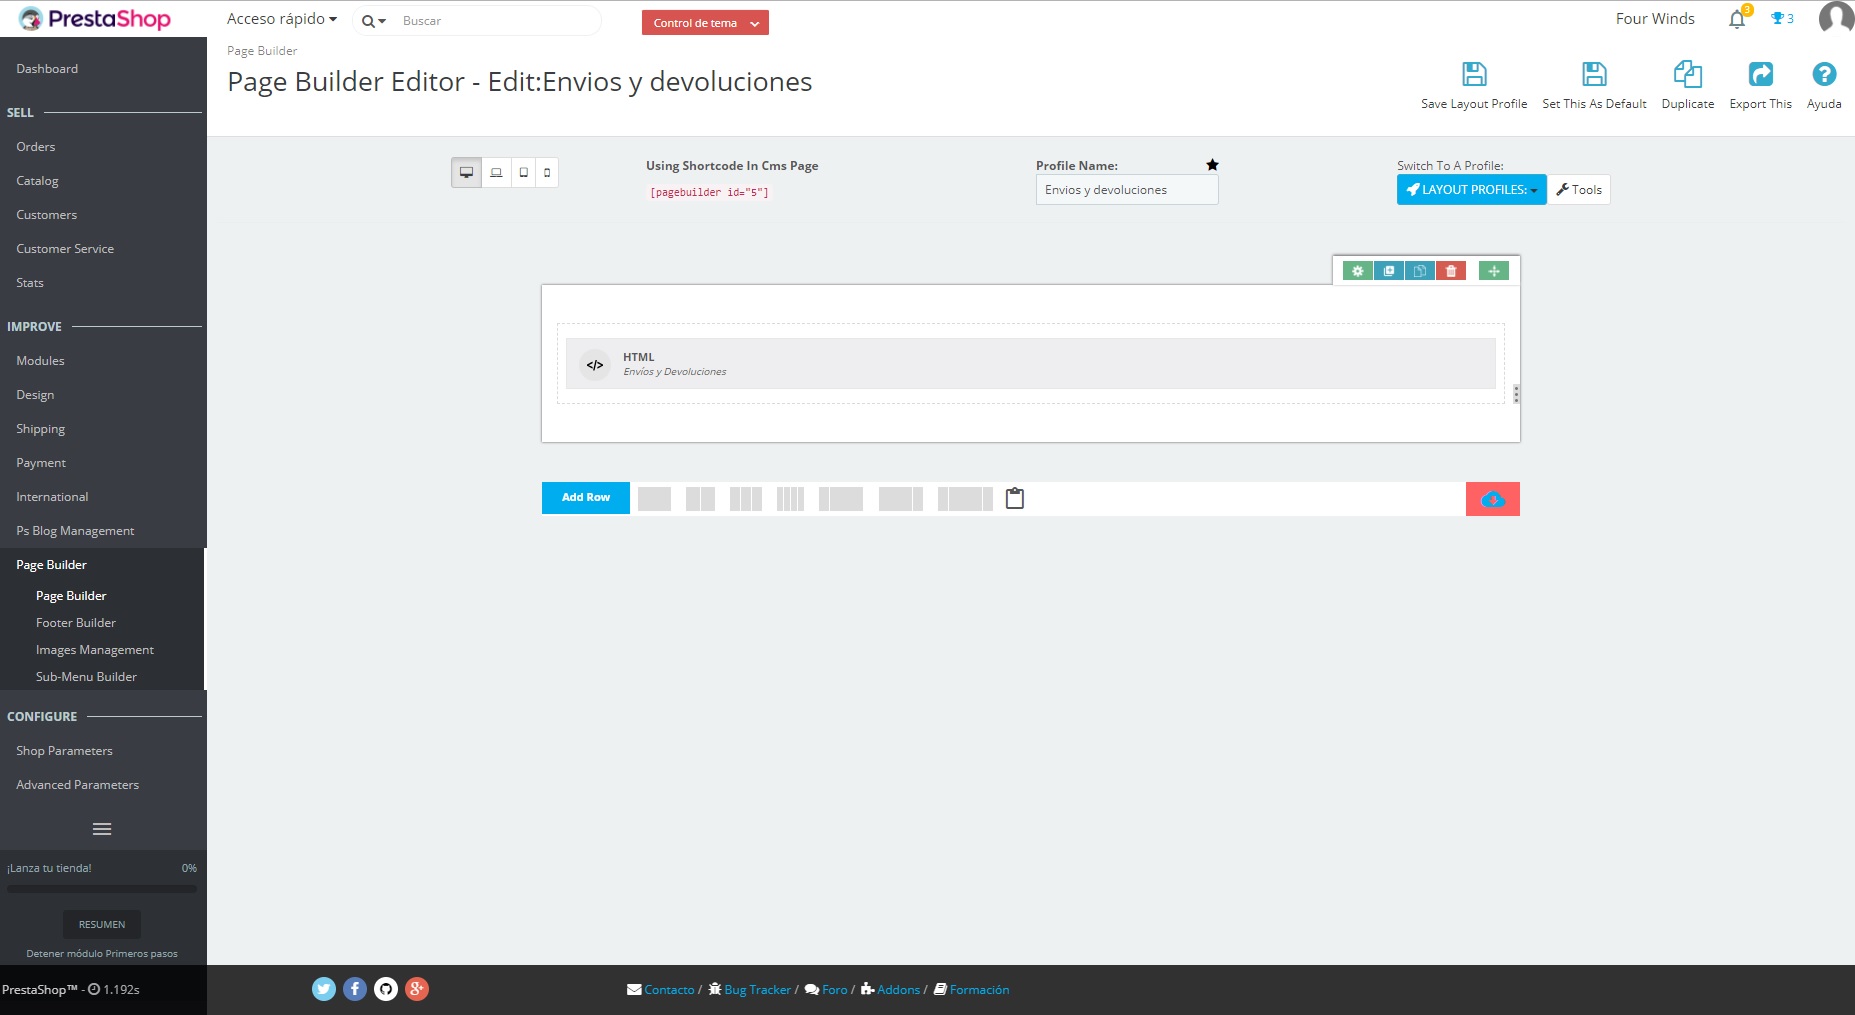Open the Modules menu

[x=40, y=361]
